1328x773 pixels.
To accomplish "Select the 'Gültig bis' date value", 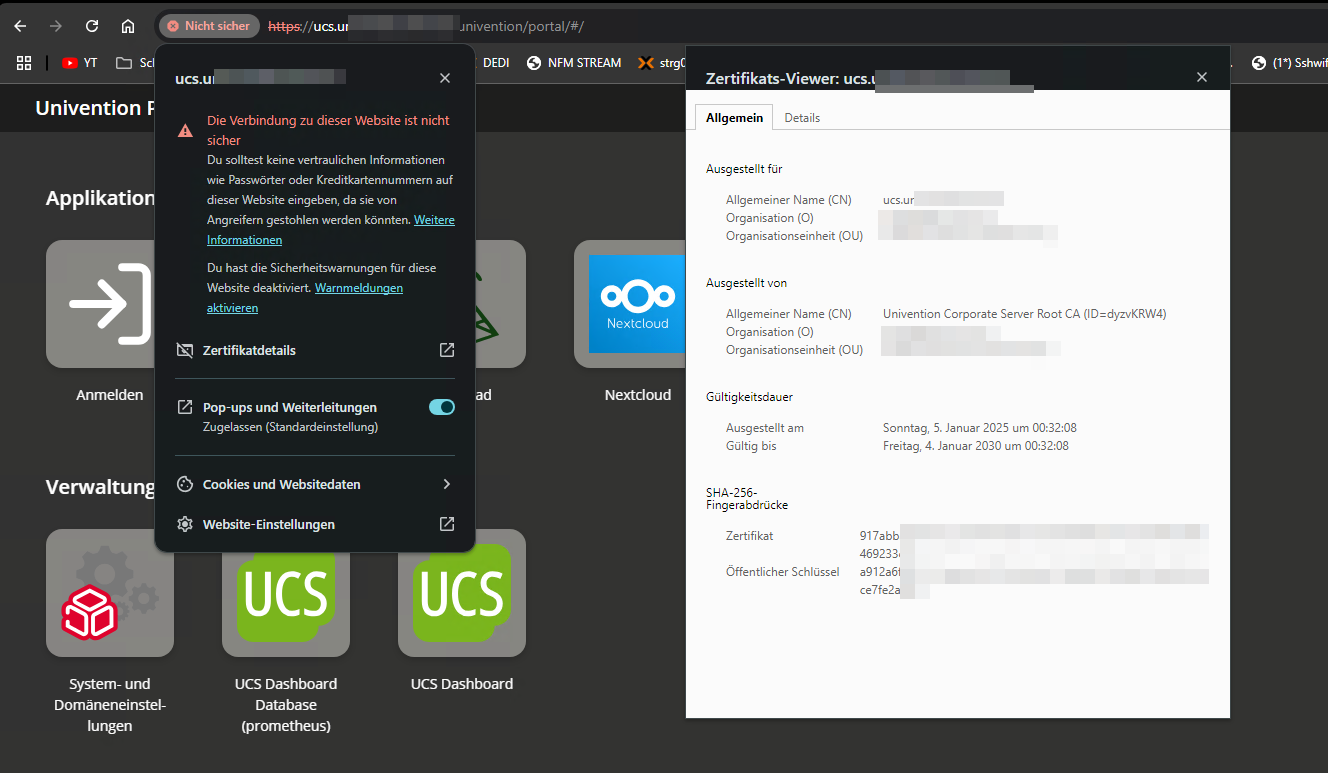I will [x=976, y=446].
